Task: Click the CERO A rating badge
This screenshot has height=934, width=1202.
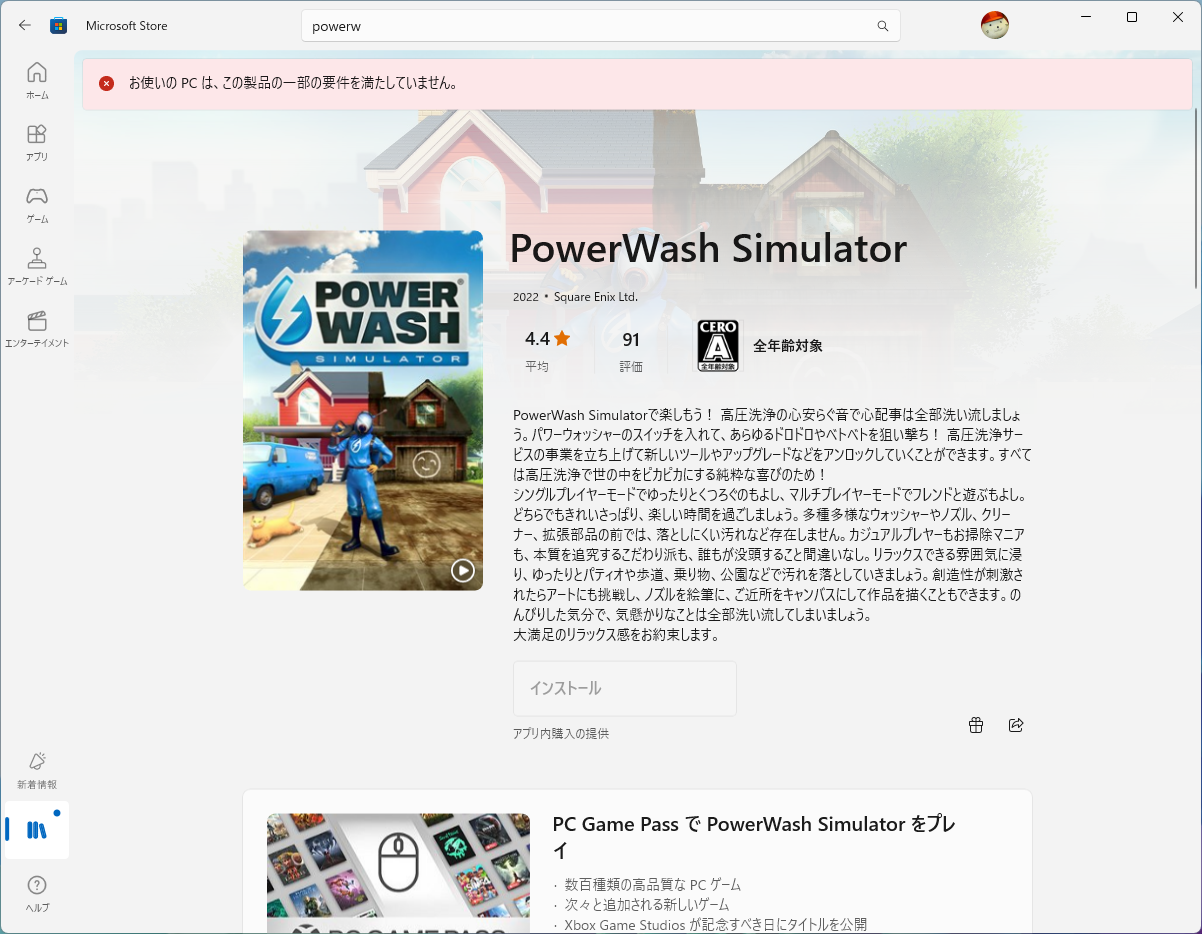Action: pyautogui.click(x=717, y=345)
